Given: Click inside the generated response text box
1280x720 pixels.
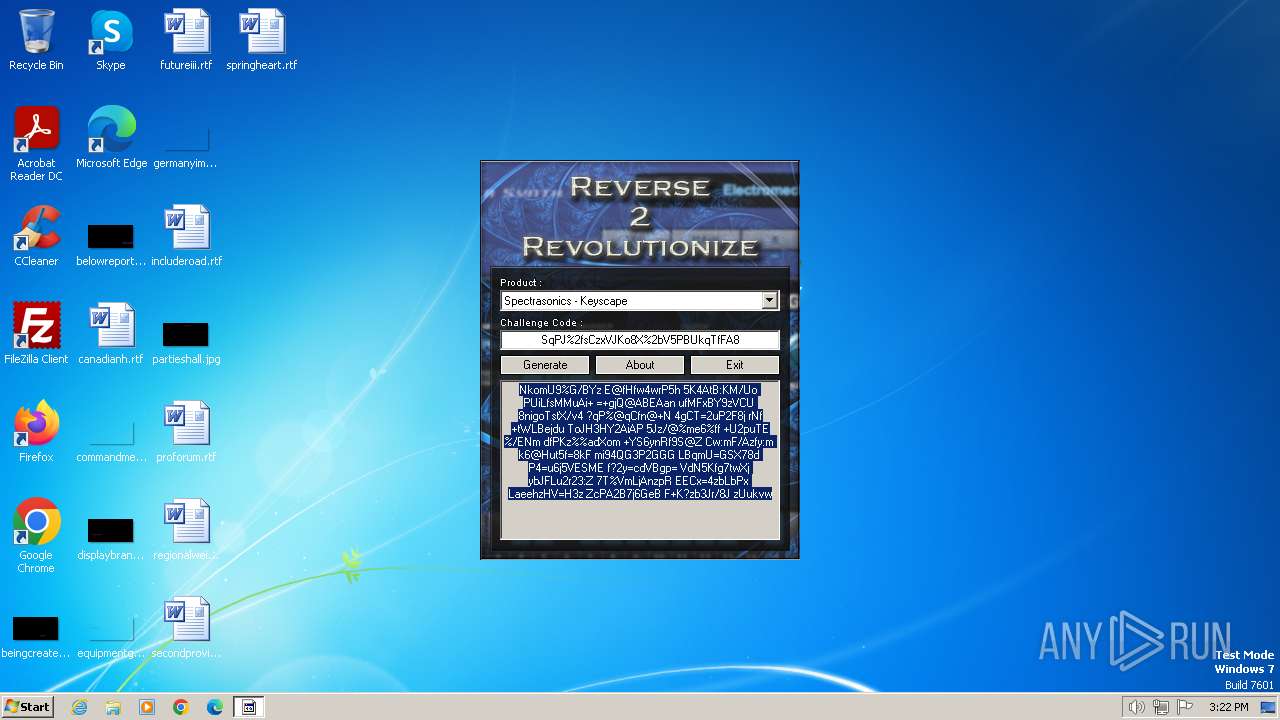Looking at the screenshot, I should pyautogui.click(x=640, y=460).
